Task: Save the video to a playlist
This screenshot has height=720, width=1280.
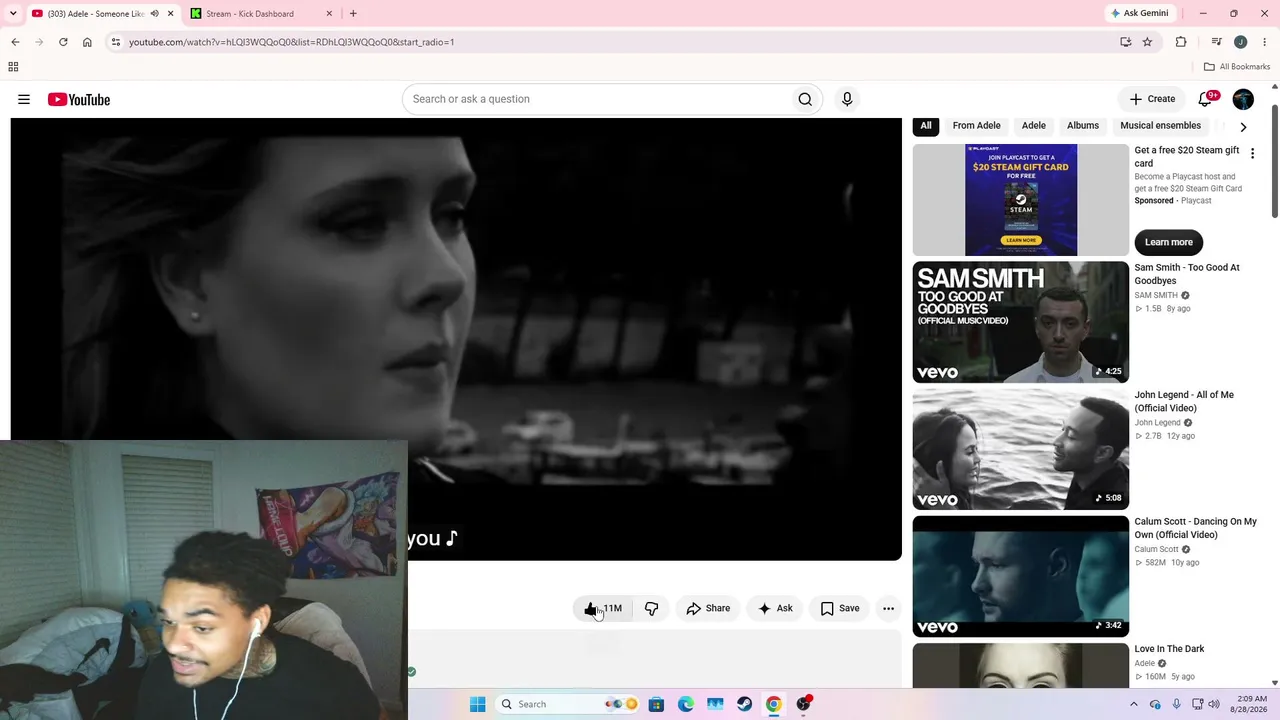Action: point(840,608)
